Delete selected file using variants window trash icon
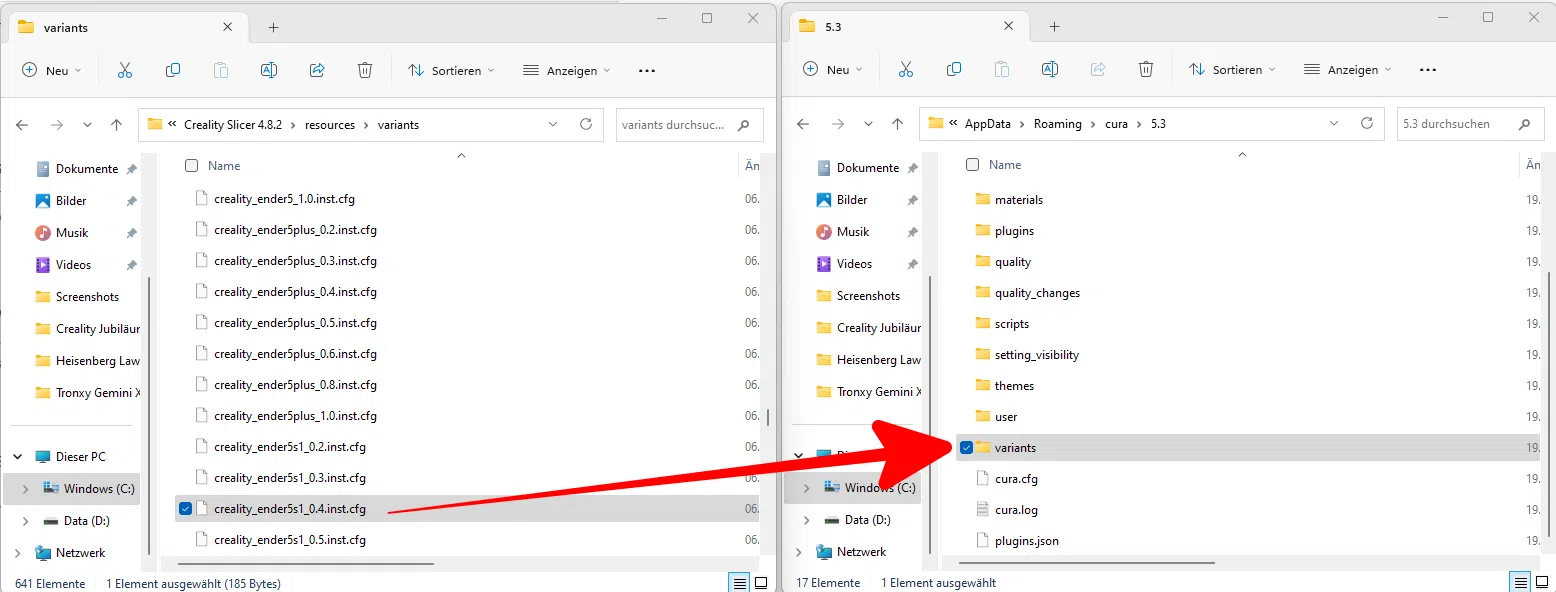 tap(365, 70)
